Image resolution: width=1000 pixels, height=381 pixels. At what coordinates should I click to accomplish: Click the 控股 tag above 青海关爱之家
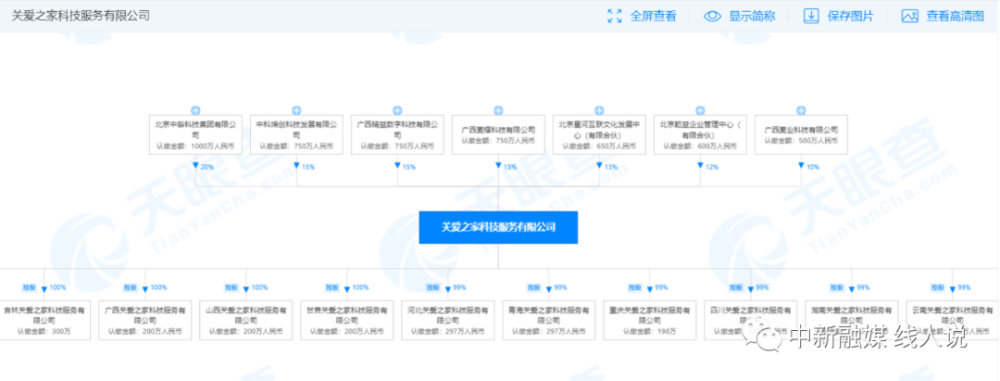click(534, 288)
